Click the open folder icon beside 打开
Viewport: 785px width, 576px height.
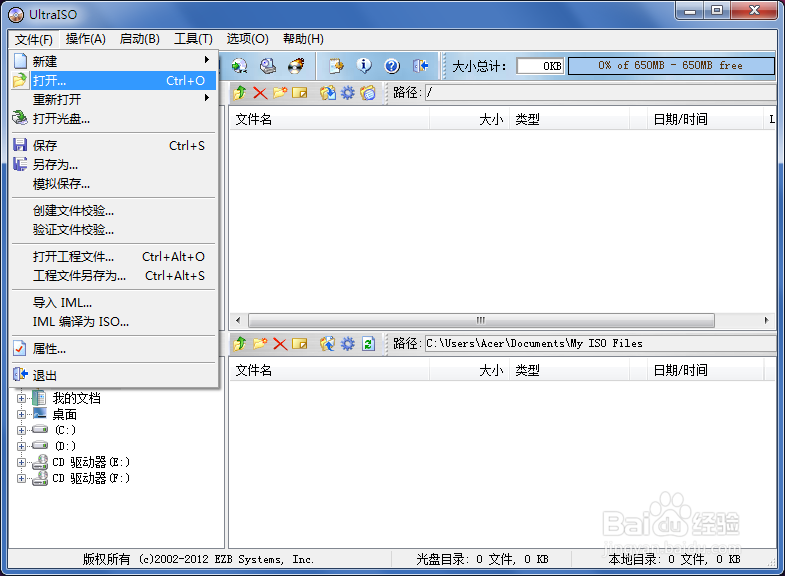20,81
